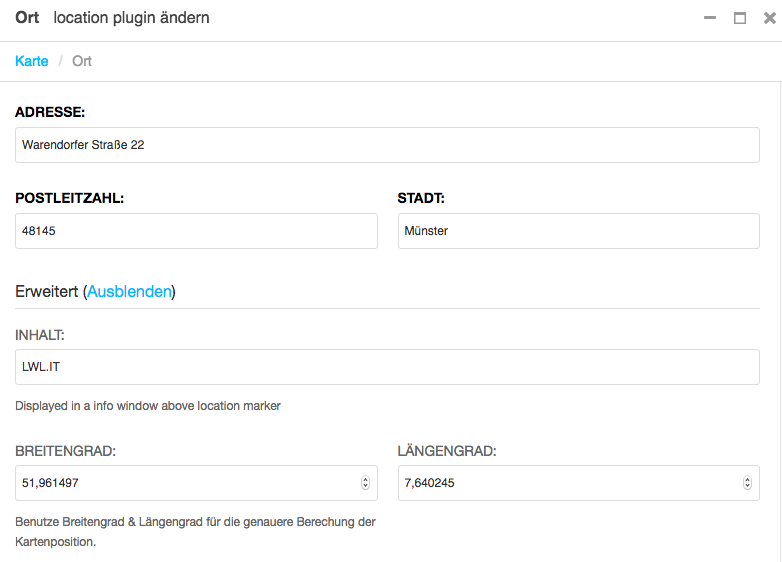This screenshot has width=782, height=562.
Task: Click the STADT field label
Action: [421, 198]
